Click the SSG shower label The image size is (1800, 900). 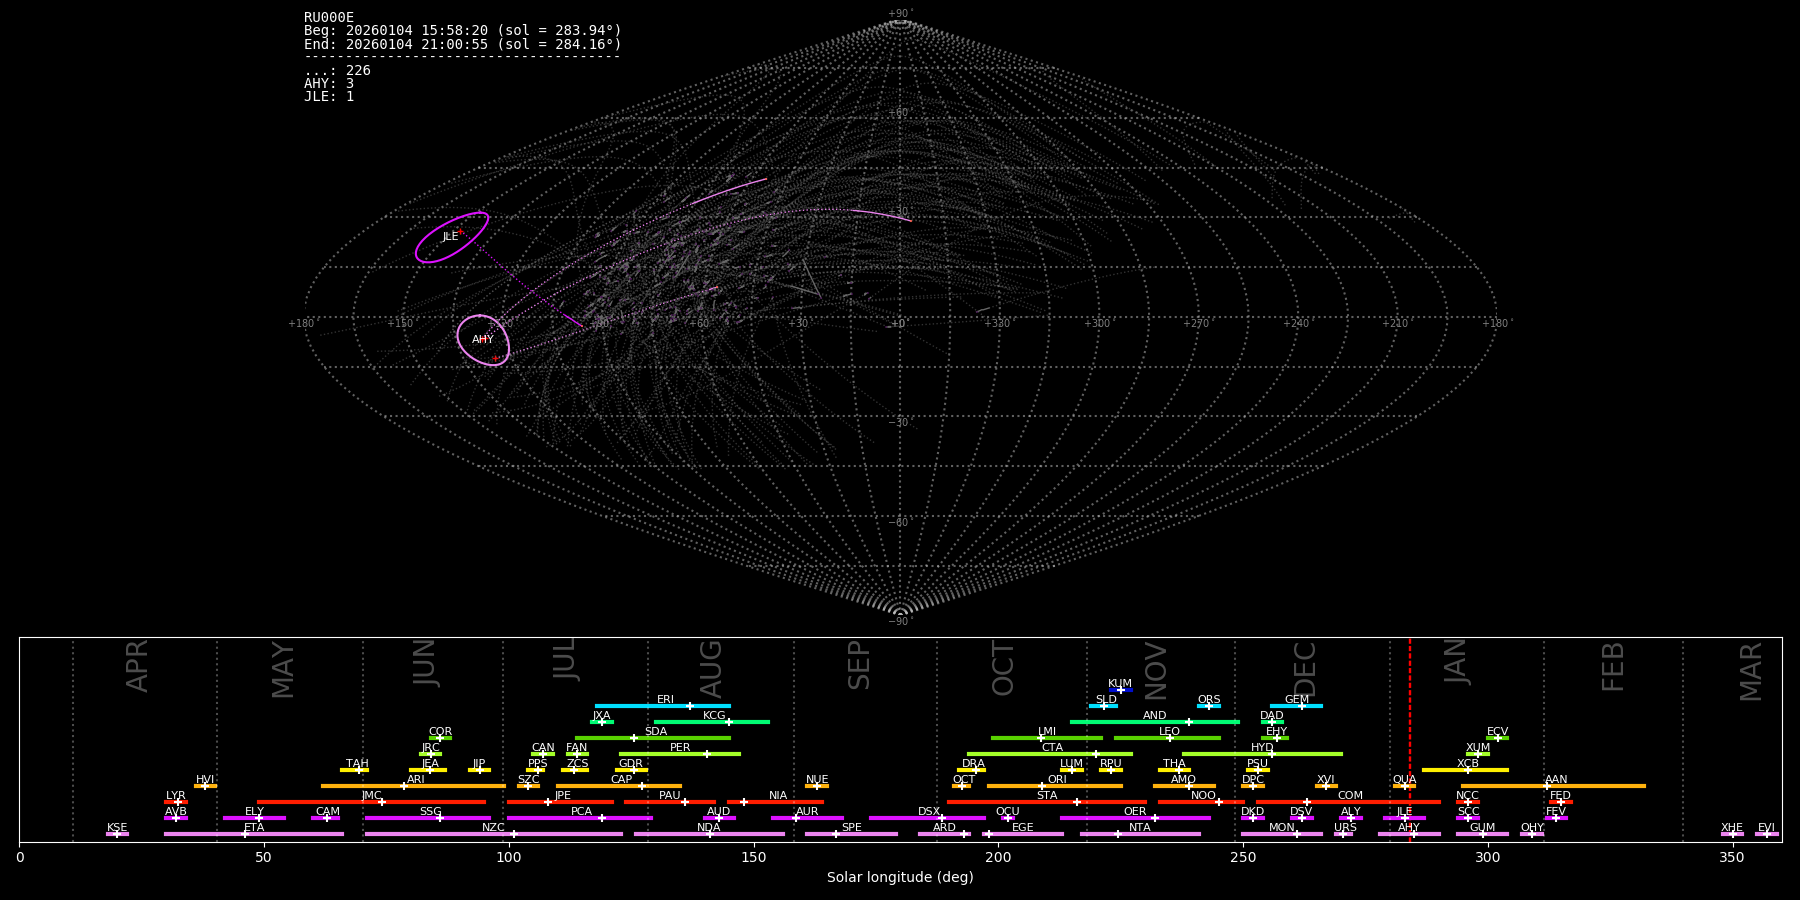click(430, 812)
